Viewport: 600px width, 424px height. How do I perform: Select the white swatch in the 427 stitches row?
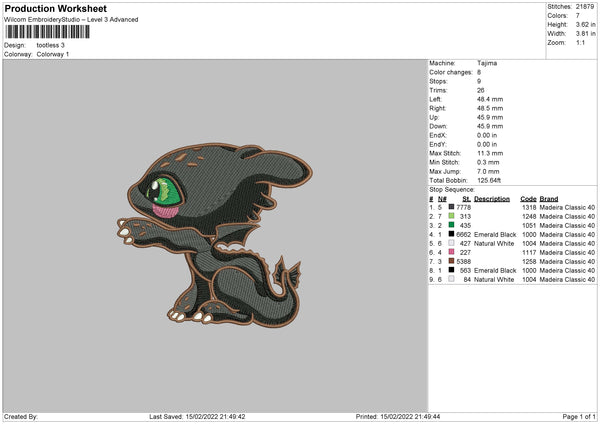coord(451,243)
